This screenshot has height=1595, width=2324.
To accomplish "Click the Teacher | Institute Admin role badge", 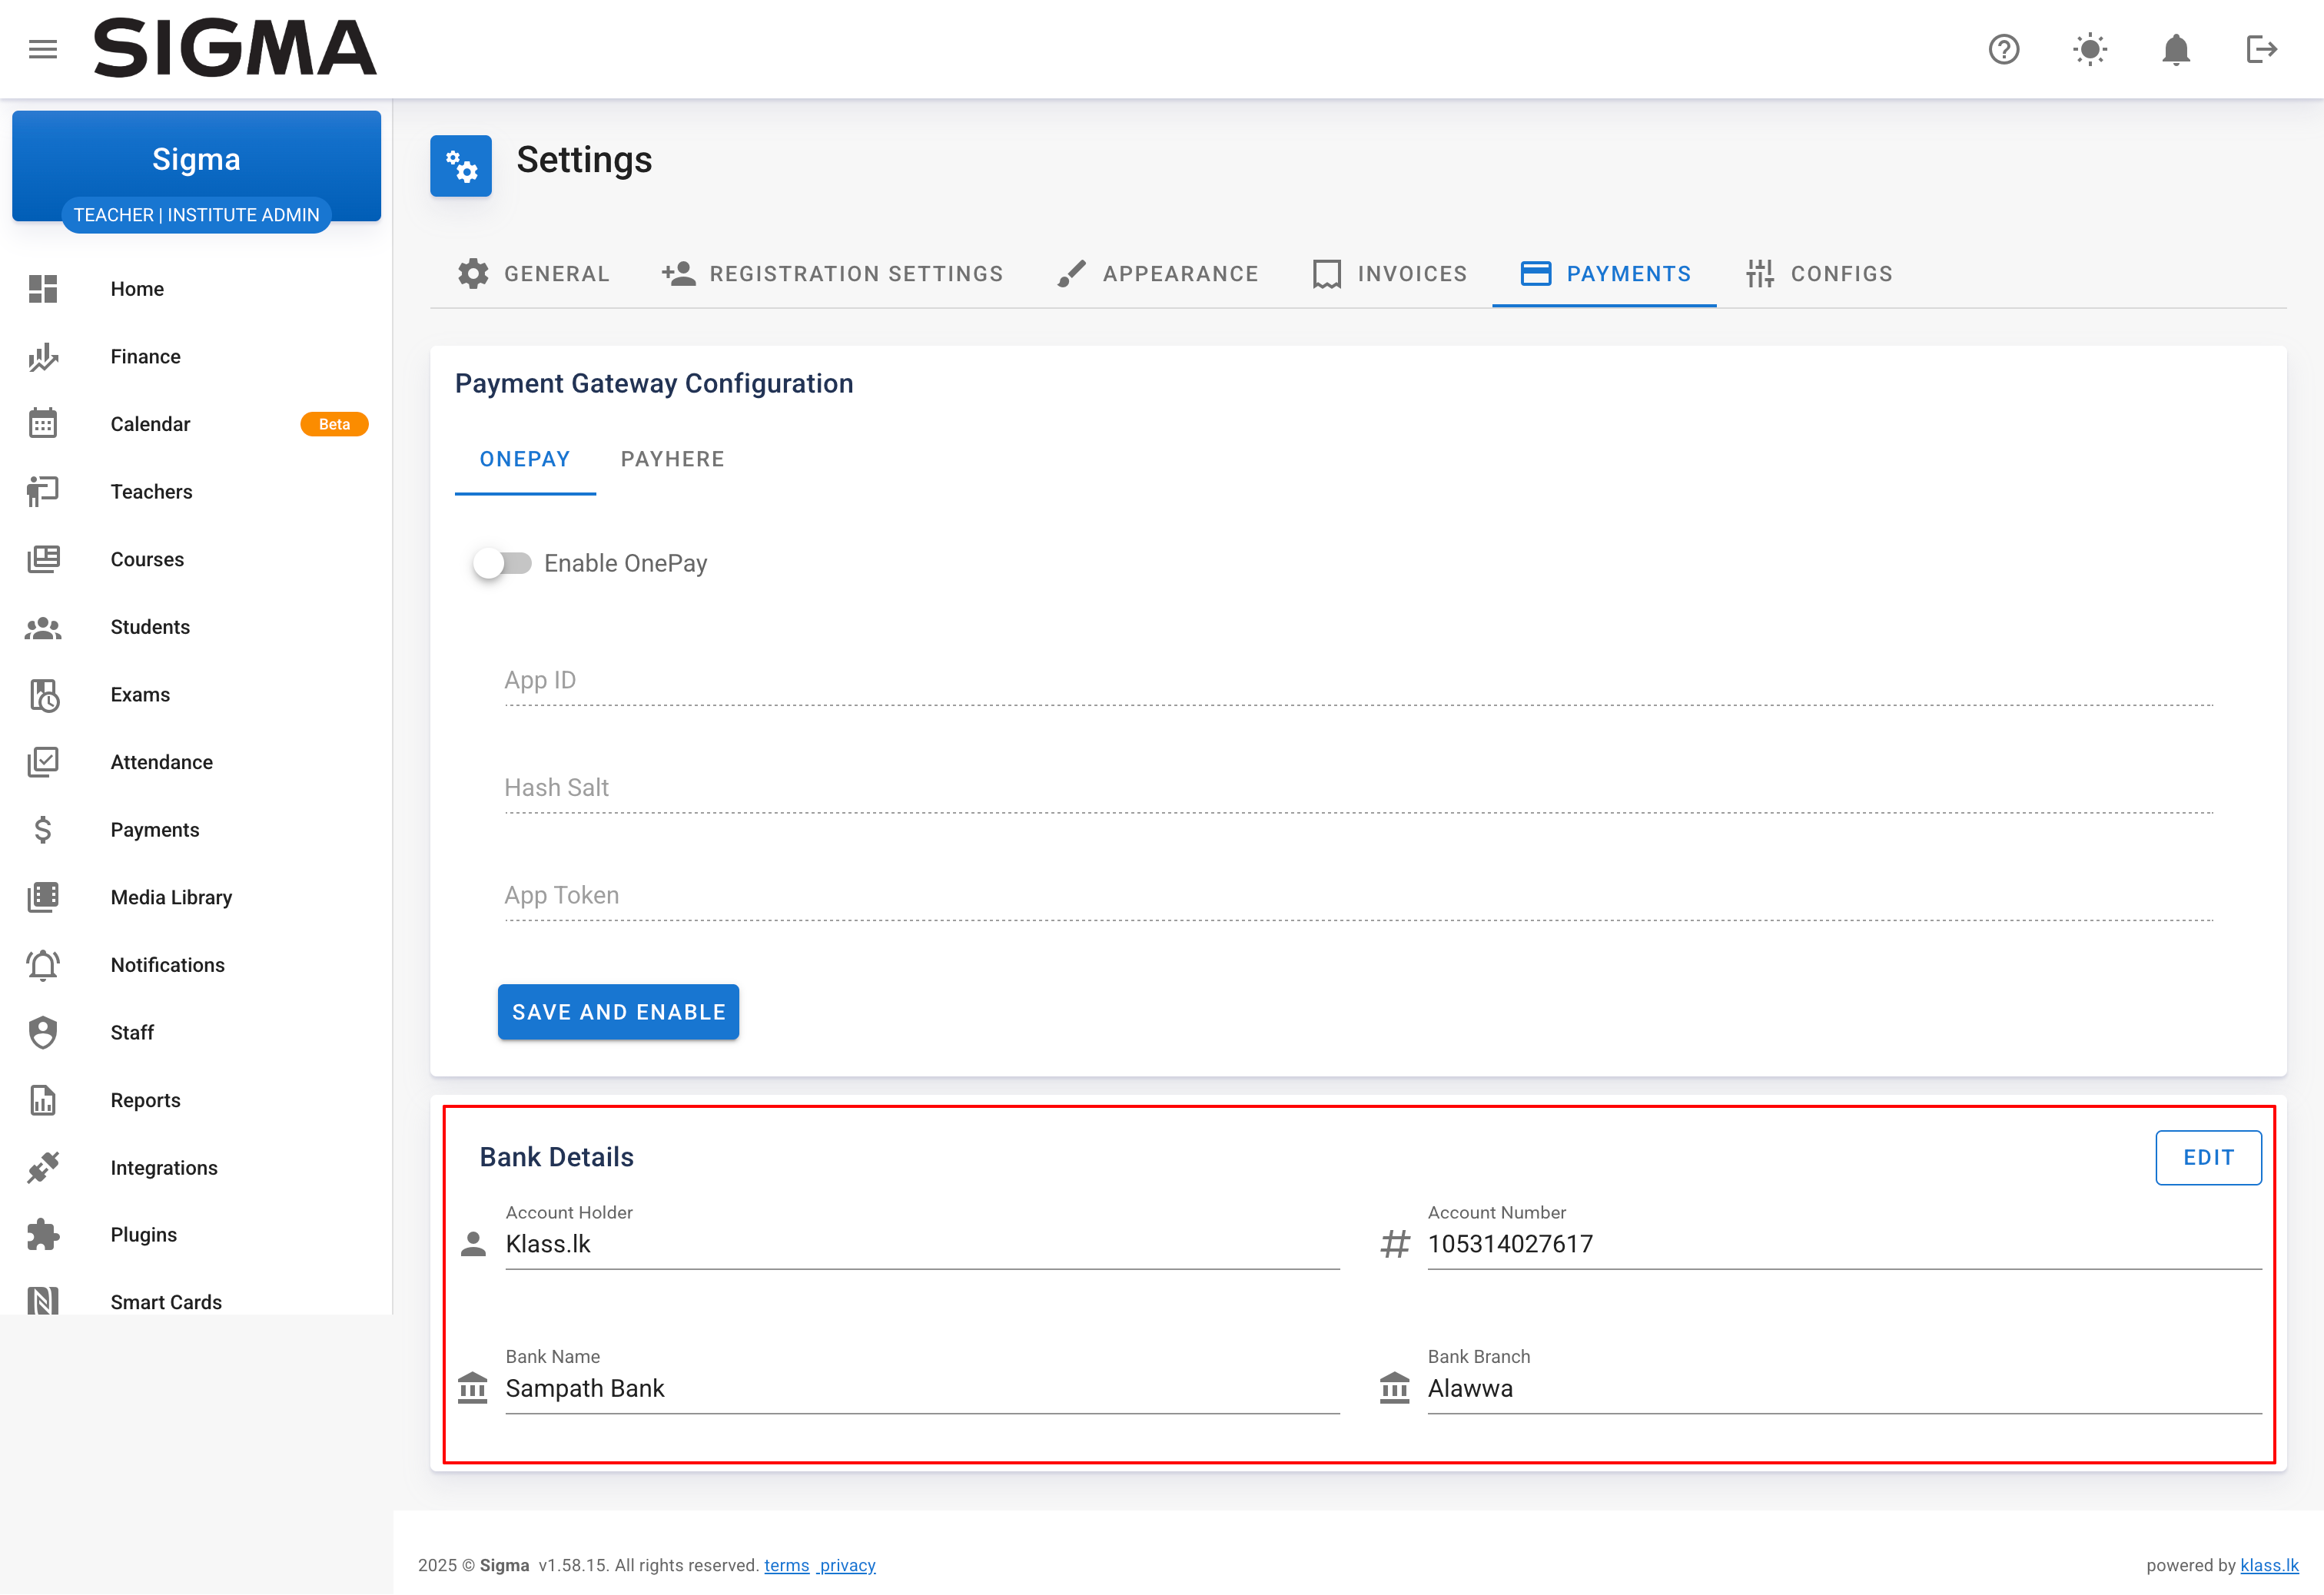I will click(x=196, y=215).
